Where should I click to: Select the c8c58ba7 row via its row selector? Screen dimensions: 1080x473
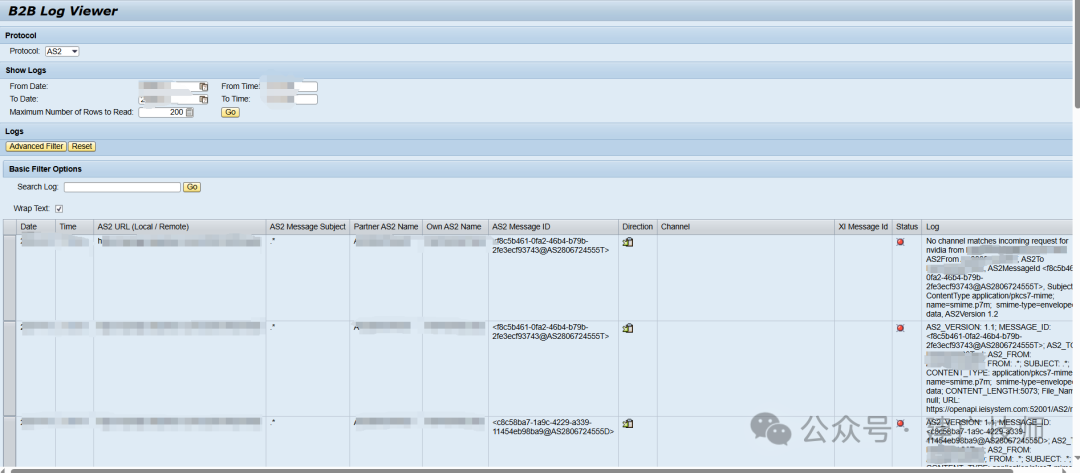tap(10, 441)
